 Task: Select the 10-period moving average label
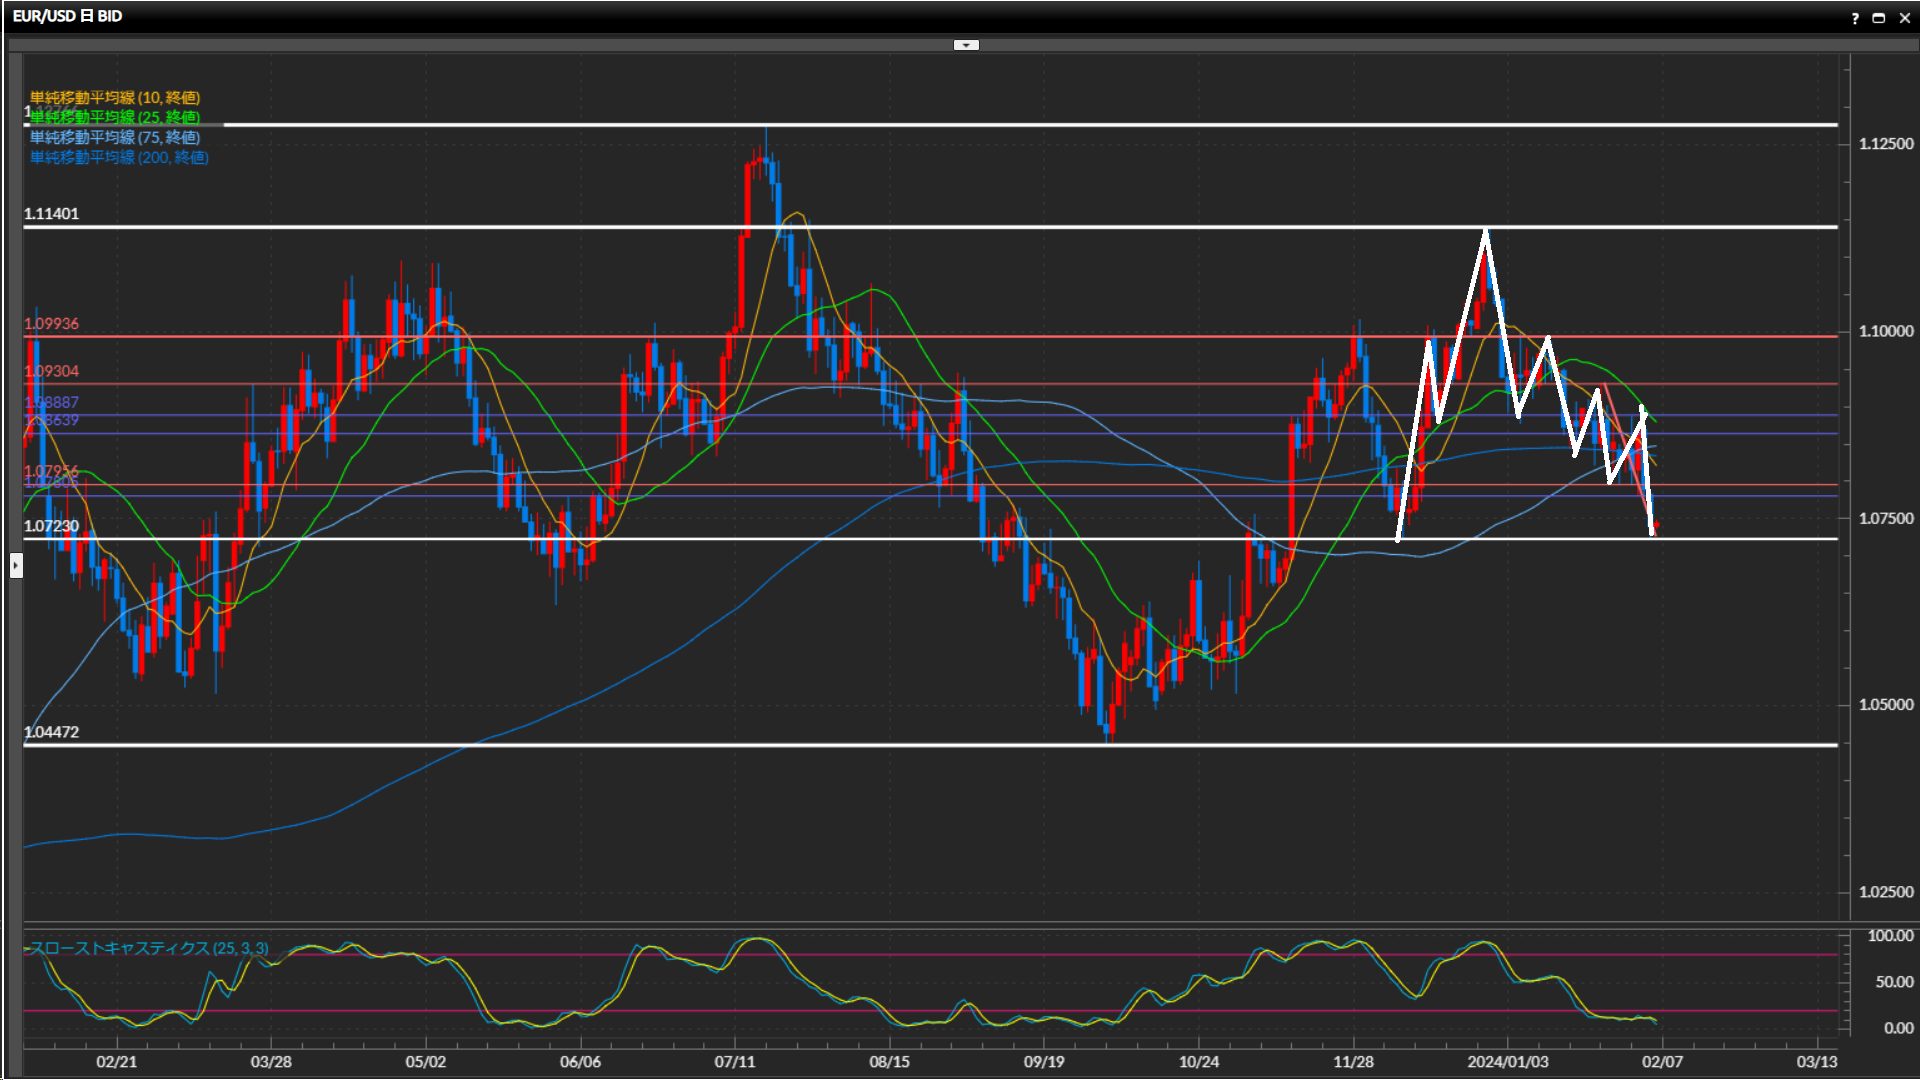115,97
